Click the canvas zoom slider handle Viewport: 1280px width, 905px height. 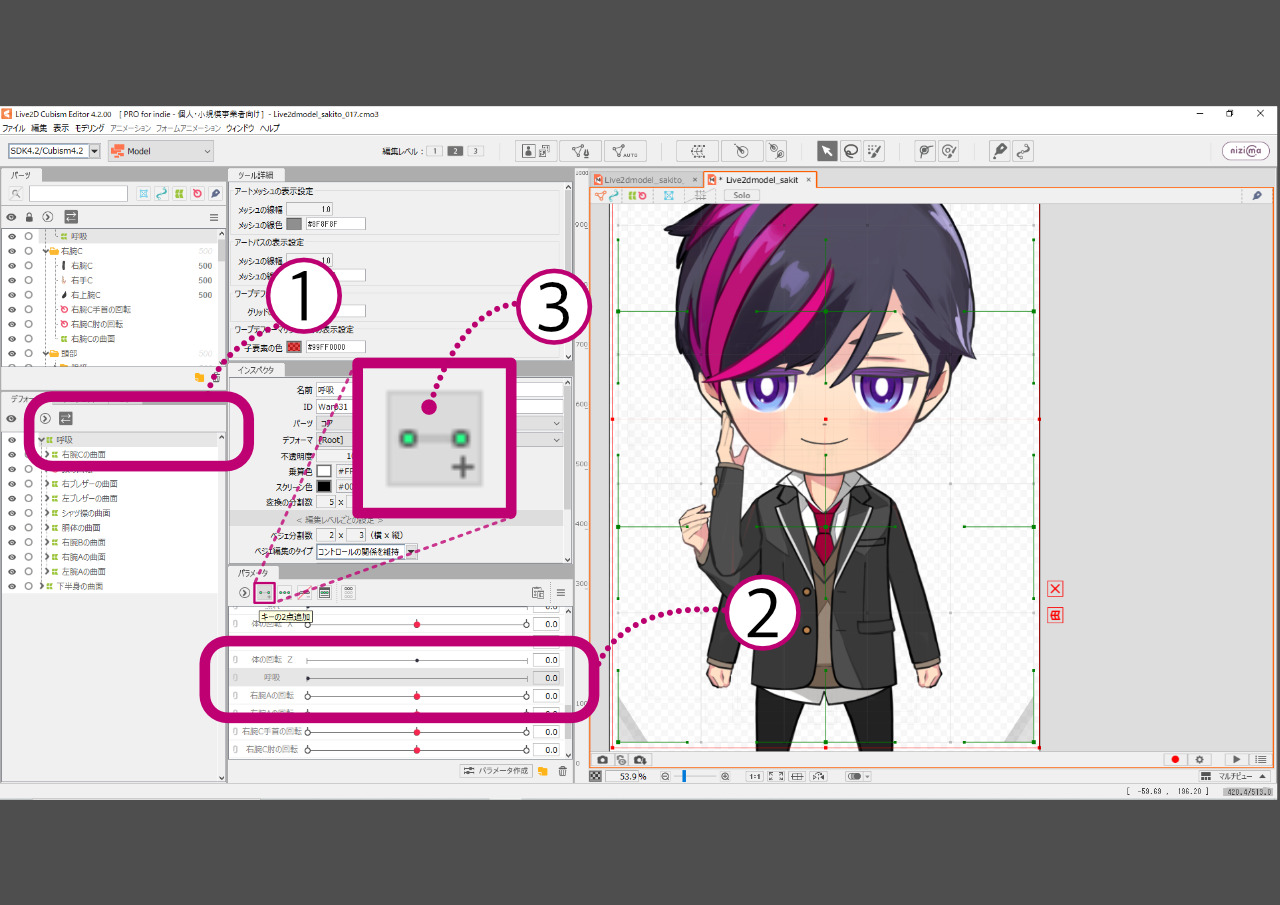click(x=684, y=776)
